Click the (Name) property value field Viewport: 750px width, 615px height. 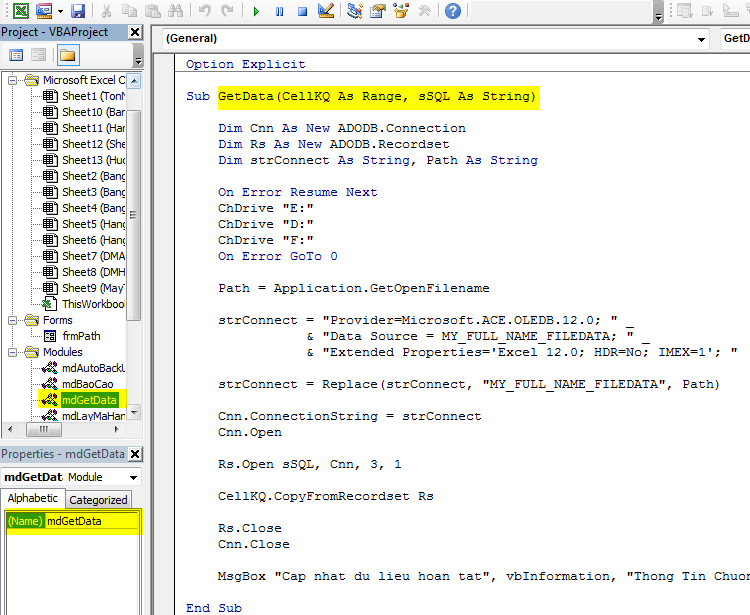(92, 521)
